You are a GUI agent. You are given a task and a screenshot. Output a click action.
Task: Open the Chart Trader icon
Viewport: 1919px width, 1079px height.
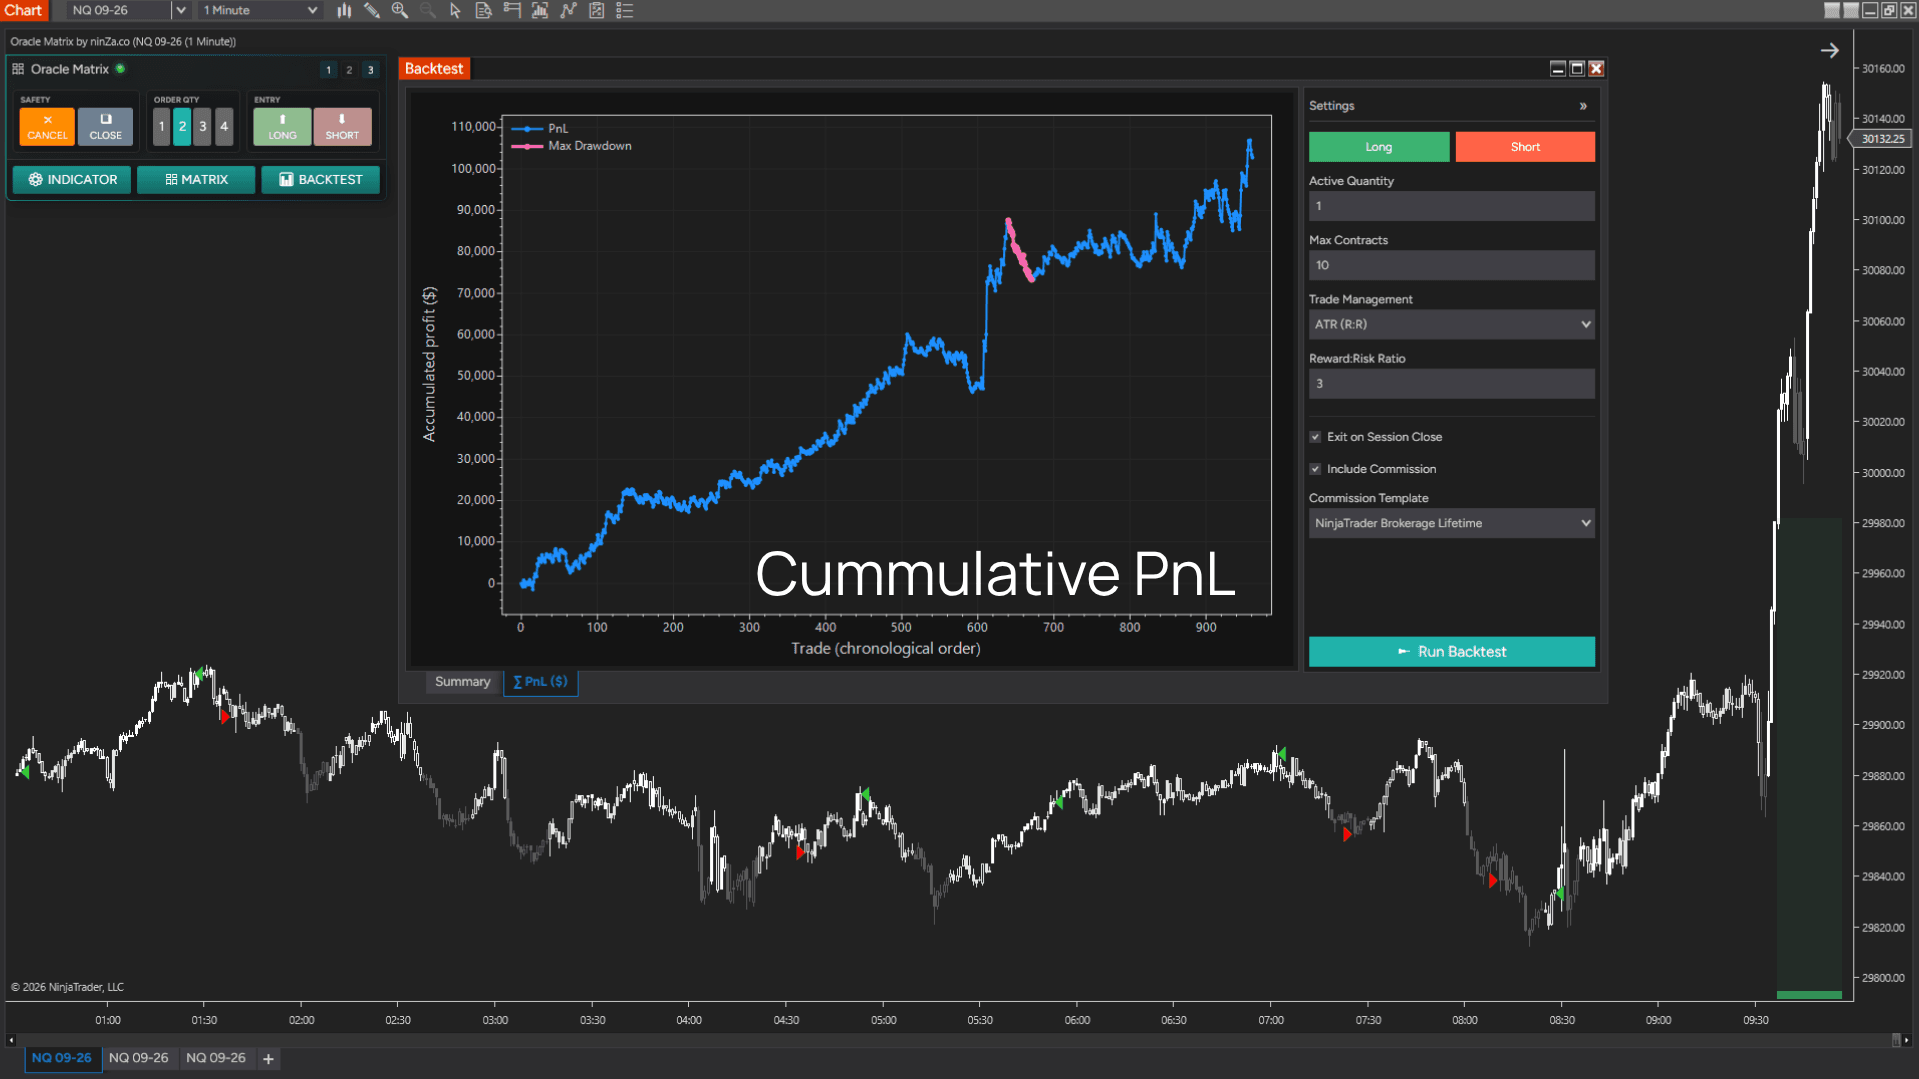pos(512,10)
